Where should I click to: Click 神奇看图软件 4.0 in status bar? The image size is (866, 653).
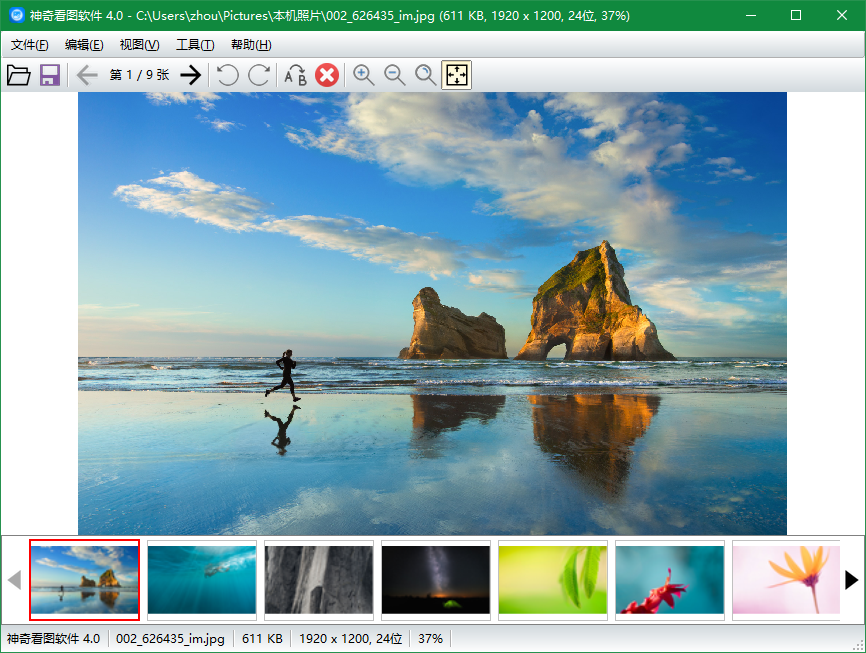(x=53, y=639)
